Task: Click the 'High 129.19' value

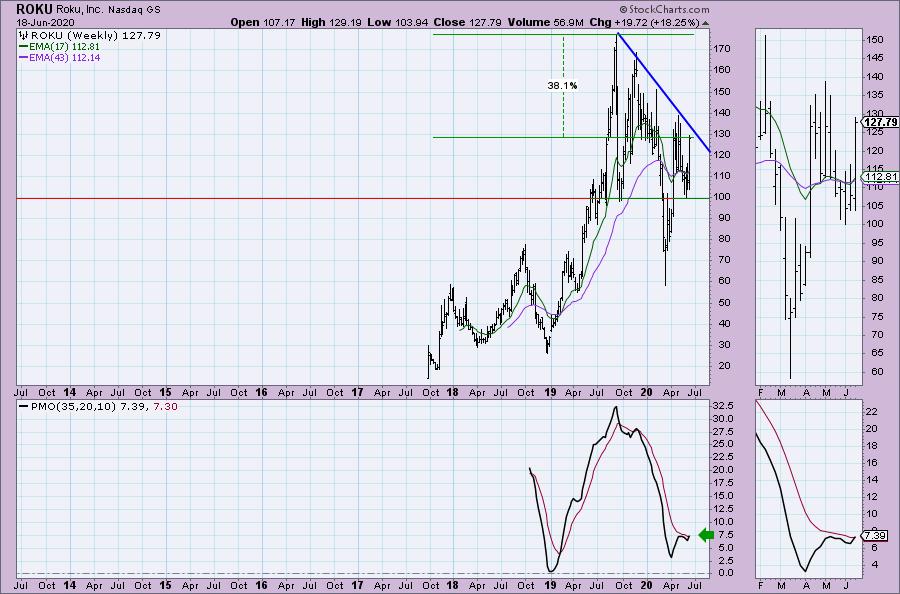Action: point(331,22)
